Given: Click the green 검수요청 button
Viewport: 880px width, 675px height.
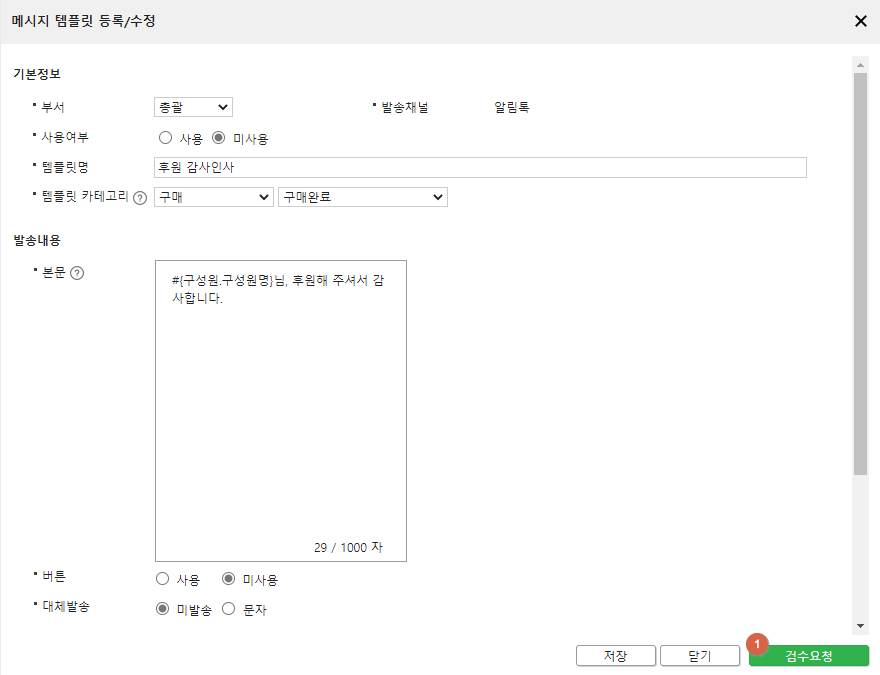Looking at the screenshot, I should [x=809, y=655].
